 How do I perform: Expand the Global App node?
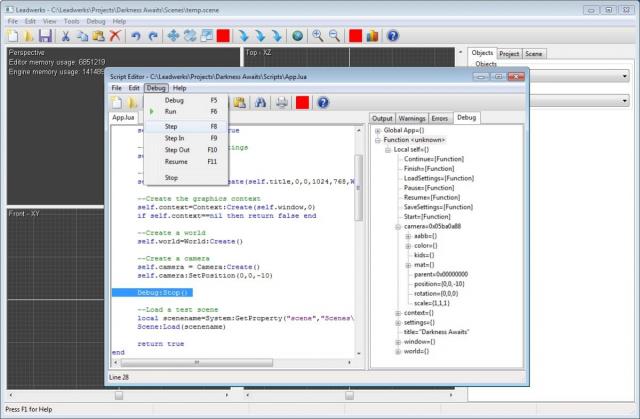(377, 131)
